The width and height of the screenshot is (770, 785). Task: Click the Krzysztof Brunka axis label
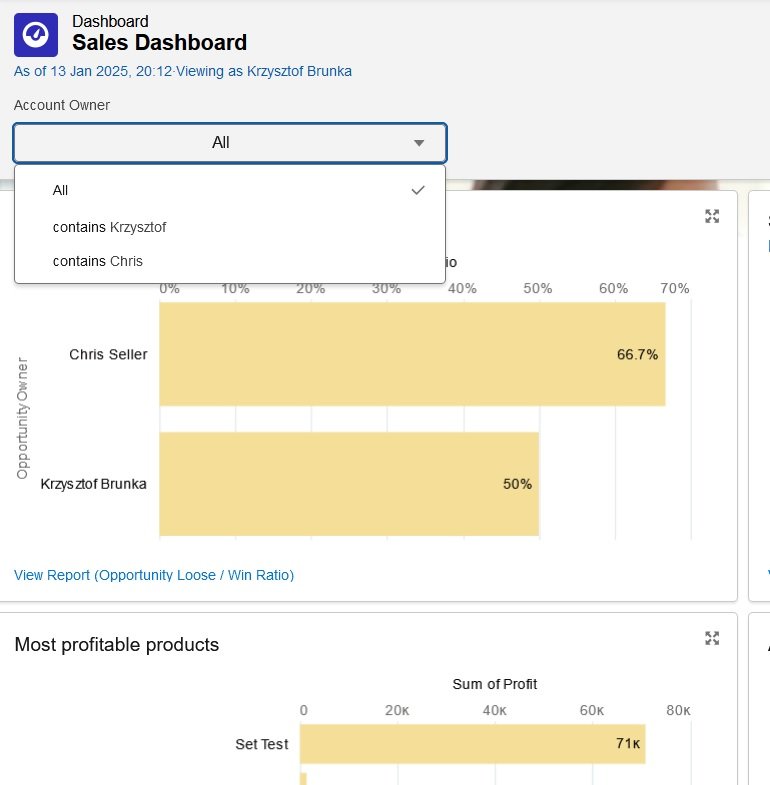coord(93,484)
